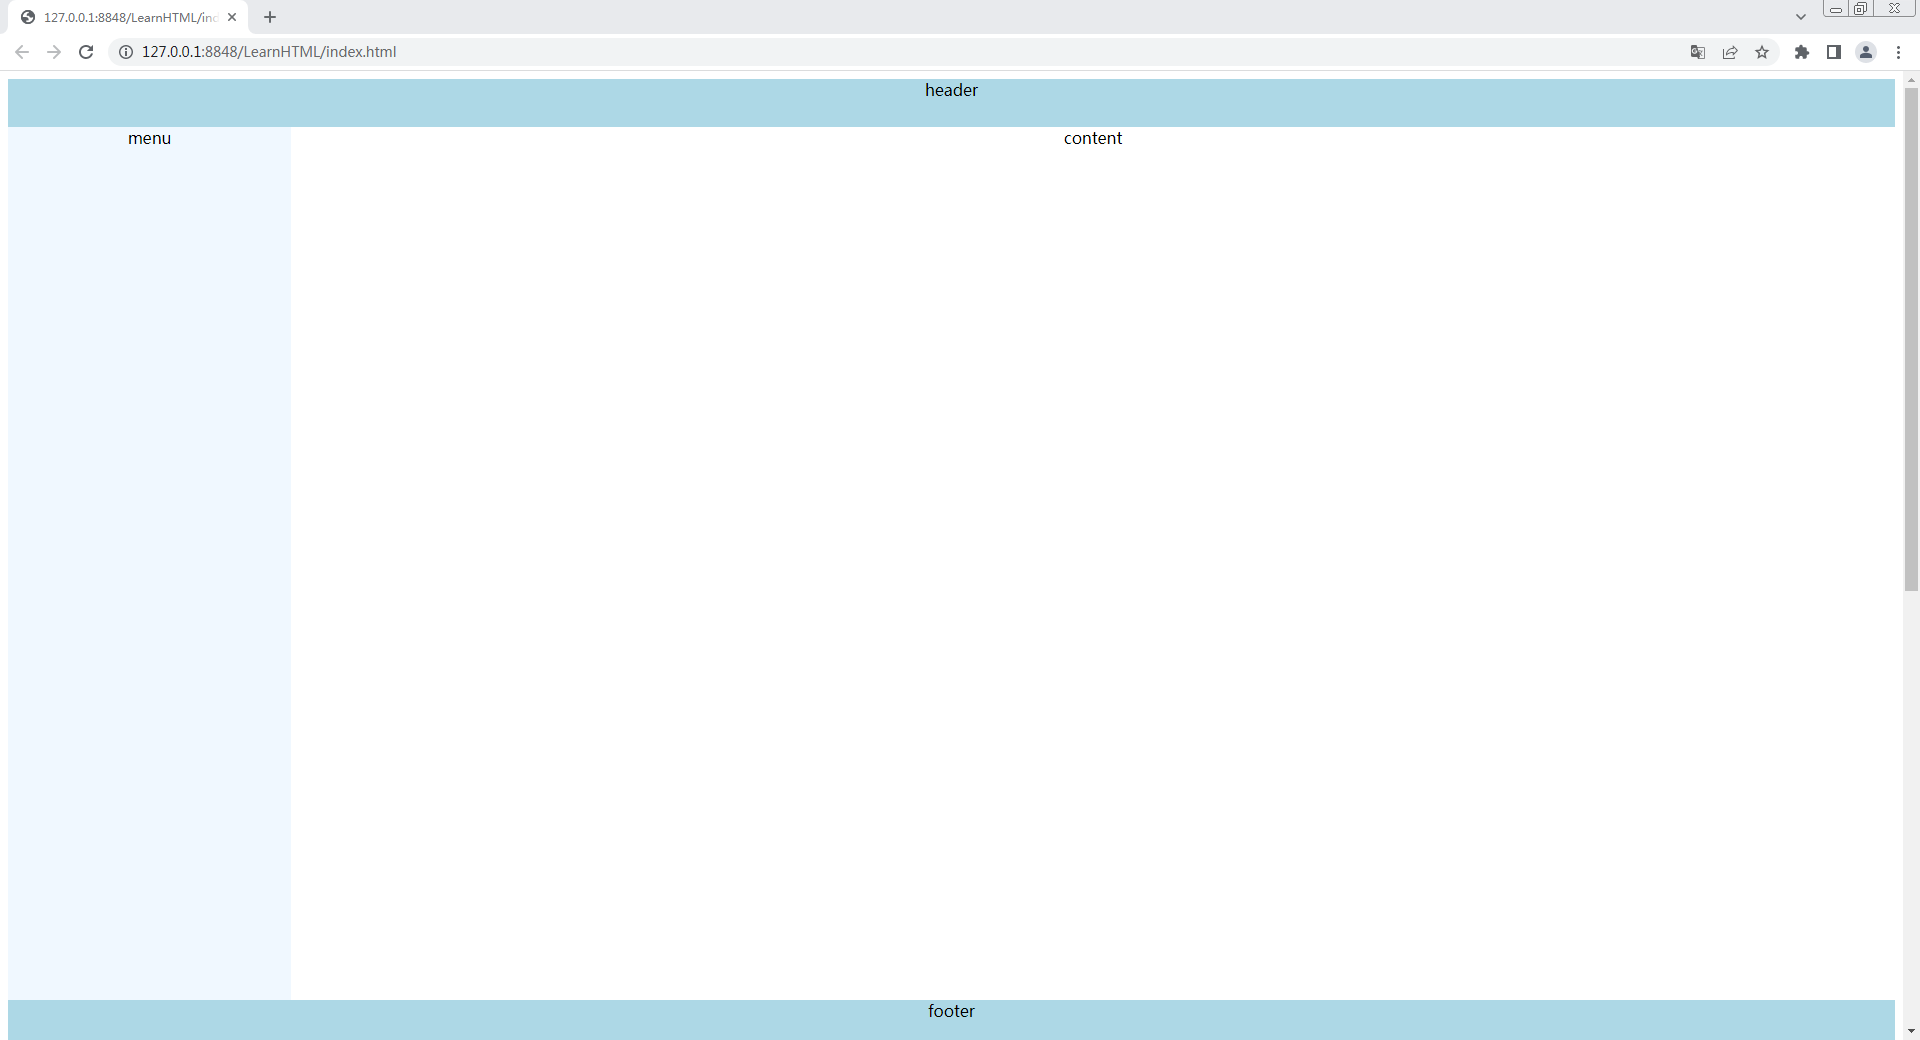This screenshot has height=1040, width=1920.
Task: Open Google Translate for this page
Action: 1697,52
